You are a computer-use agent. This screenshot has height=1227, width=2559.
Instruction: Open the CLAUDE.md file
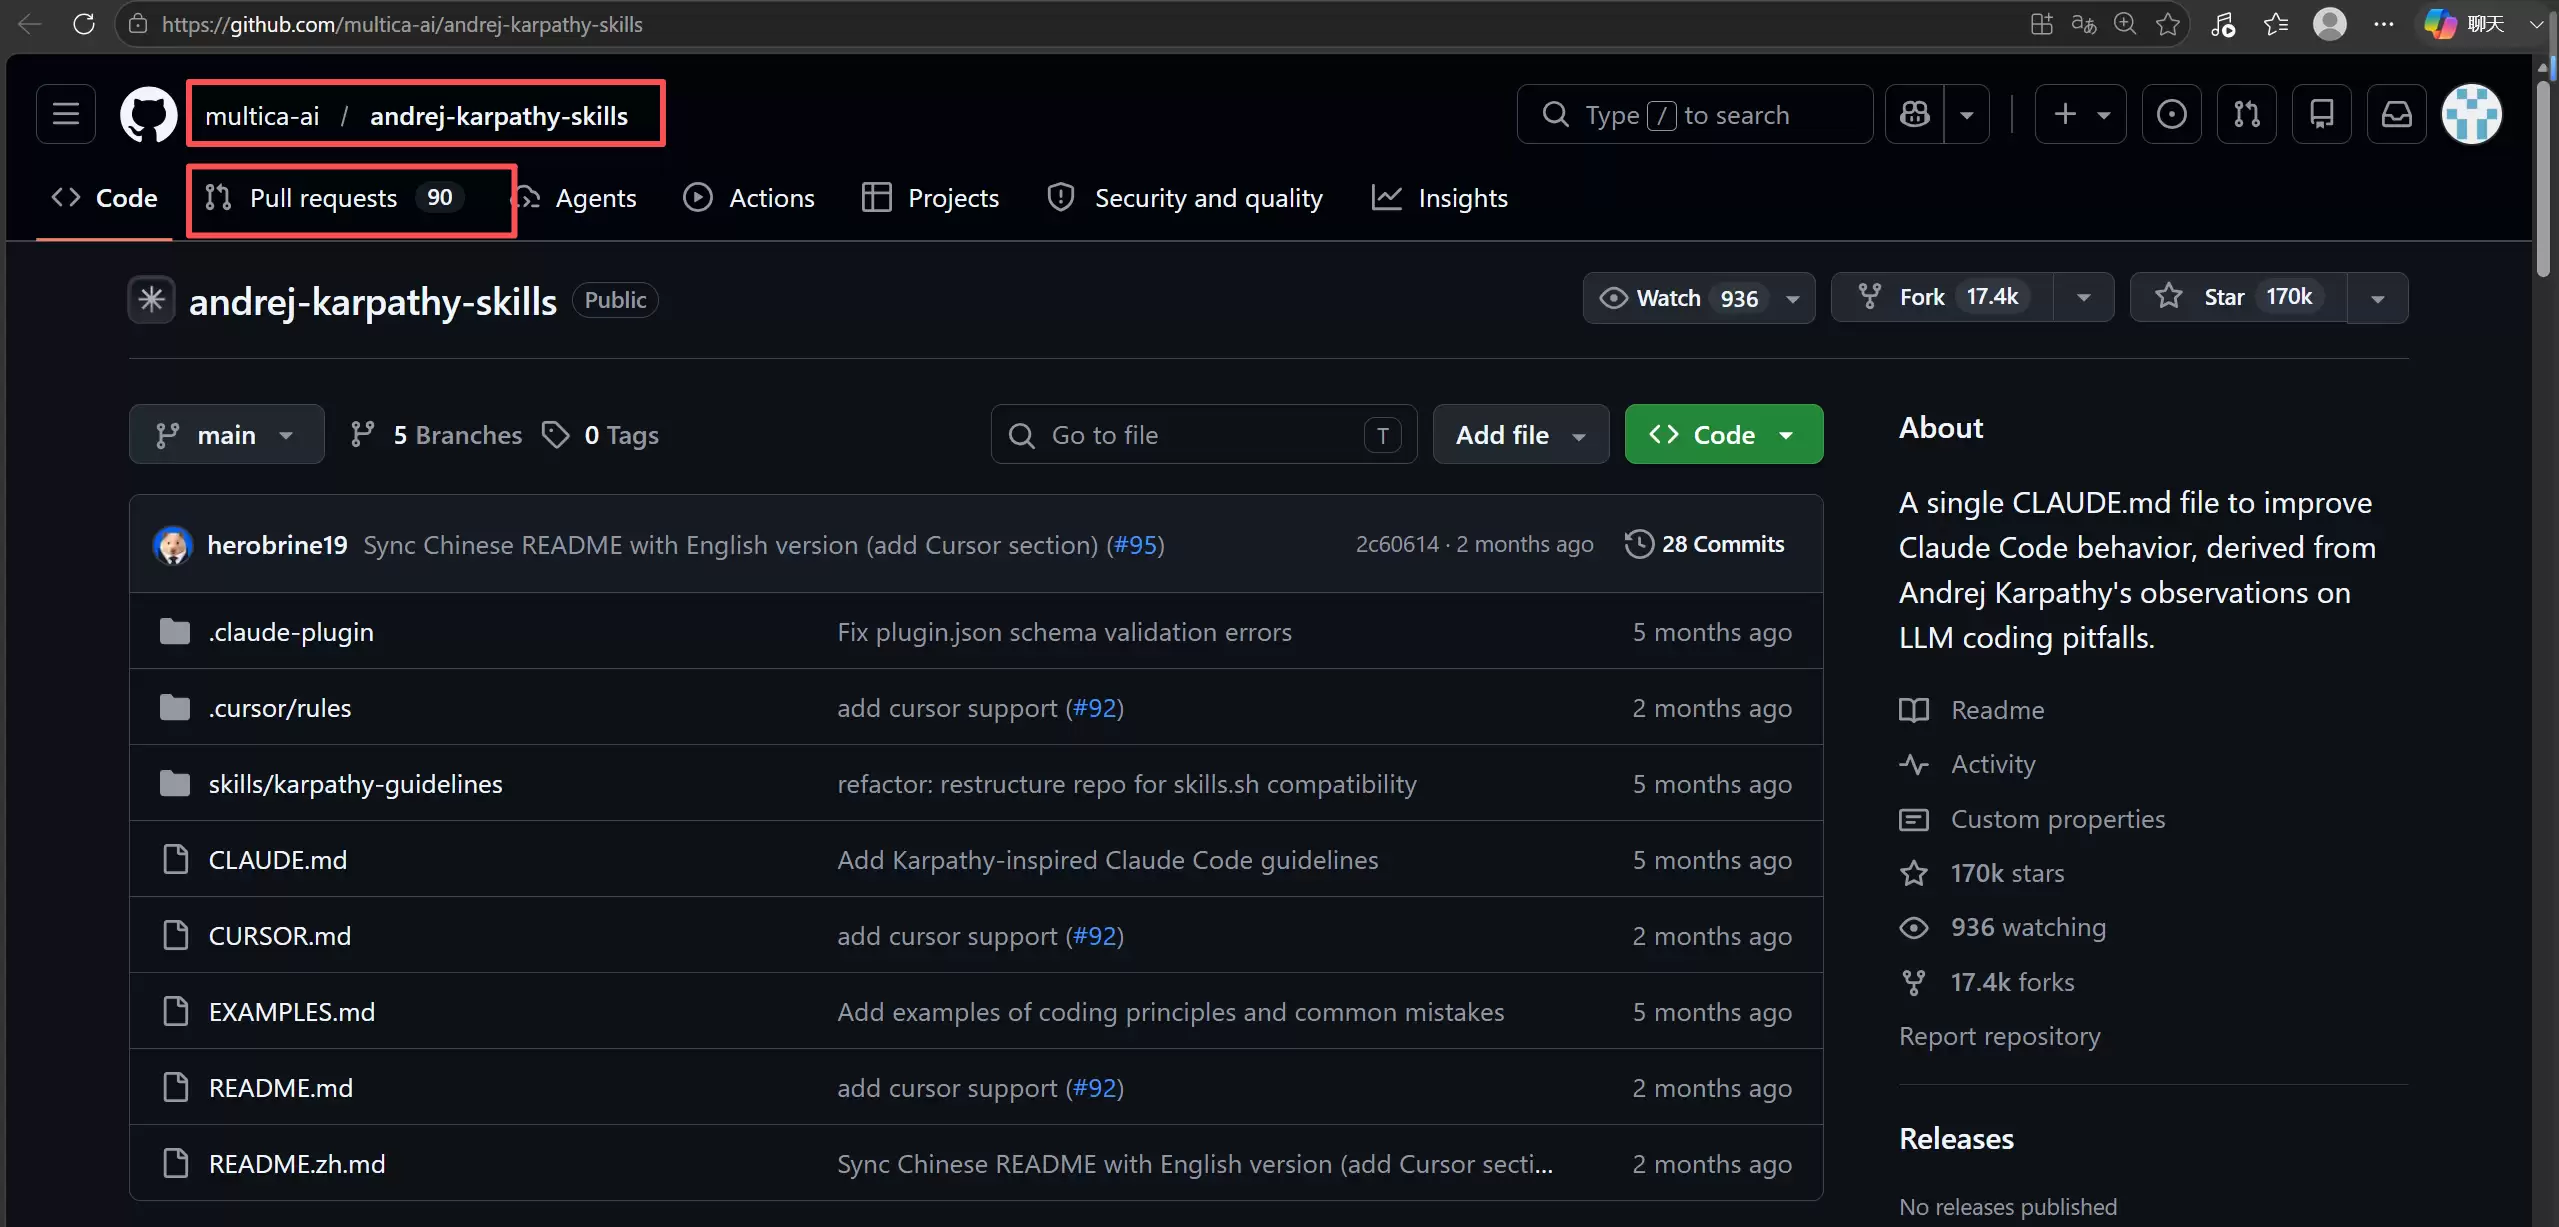tap(277, 860)
